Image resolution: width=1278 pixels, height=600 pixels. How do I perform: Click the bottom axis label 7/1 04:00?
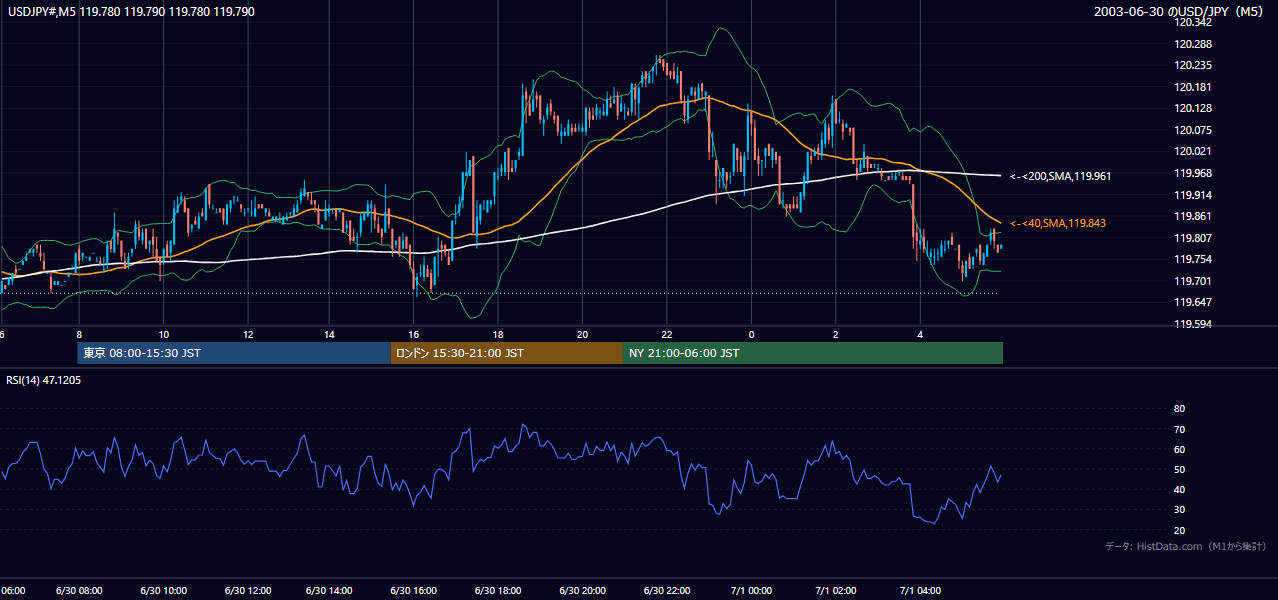pyautogui.click(x=920, y=591)
